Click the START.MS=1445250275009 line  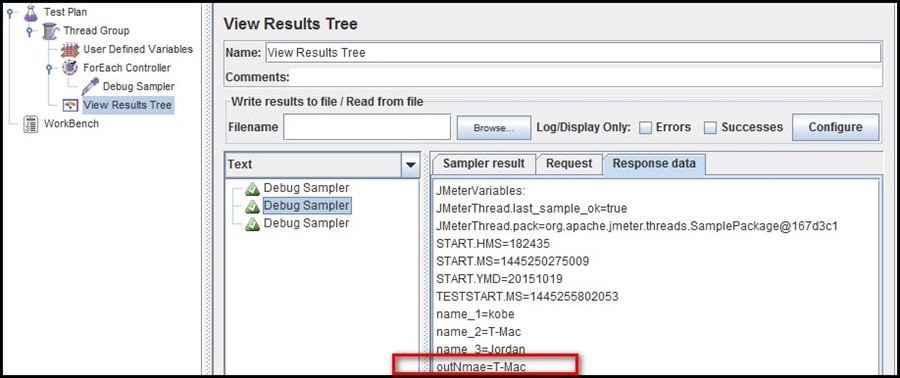512,262
